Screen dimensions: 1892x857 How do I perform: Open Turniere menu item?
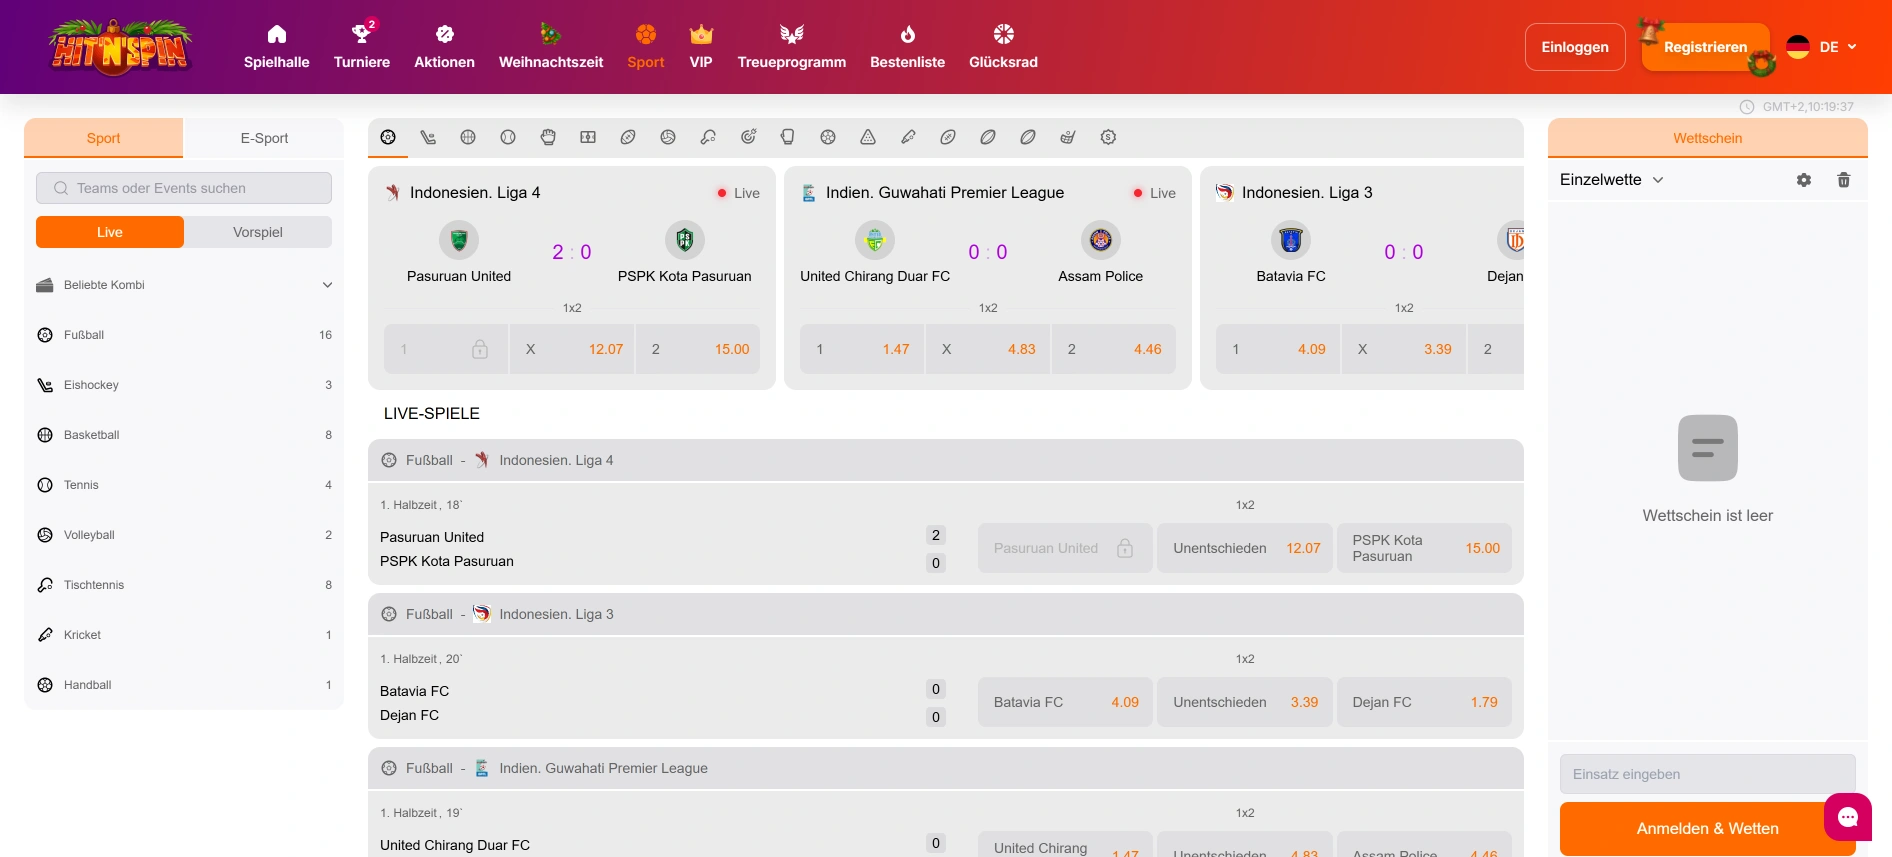pyautogui.click(x=362, y=47)
